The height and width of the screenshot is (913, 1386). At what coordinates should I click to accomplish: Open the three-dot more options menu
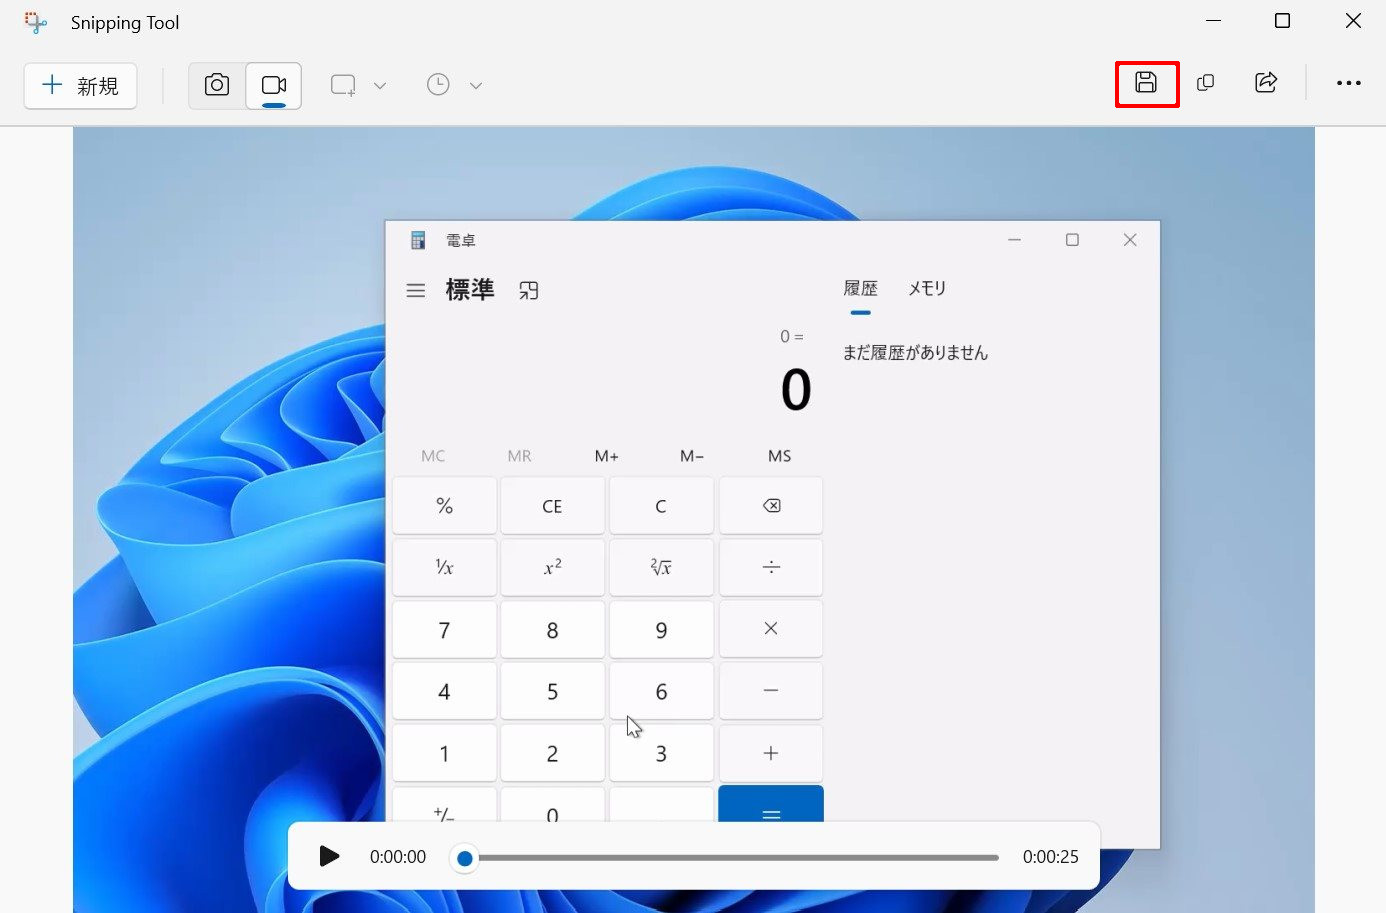[1348, 83]
